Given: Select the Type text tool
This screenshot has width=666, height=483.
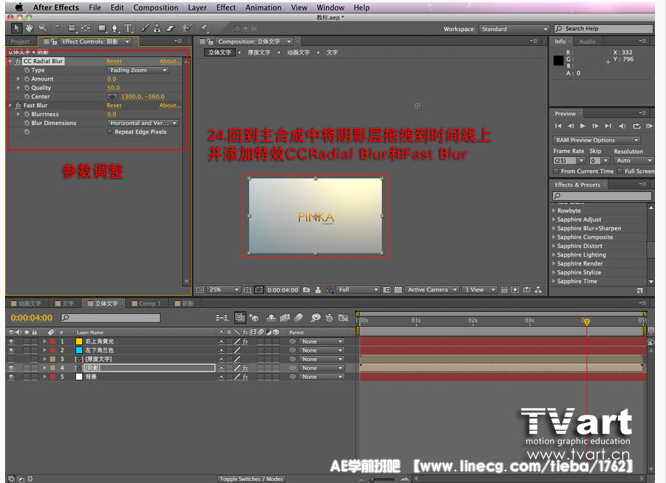Looking at the screenshot, I should point(128,28).
